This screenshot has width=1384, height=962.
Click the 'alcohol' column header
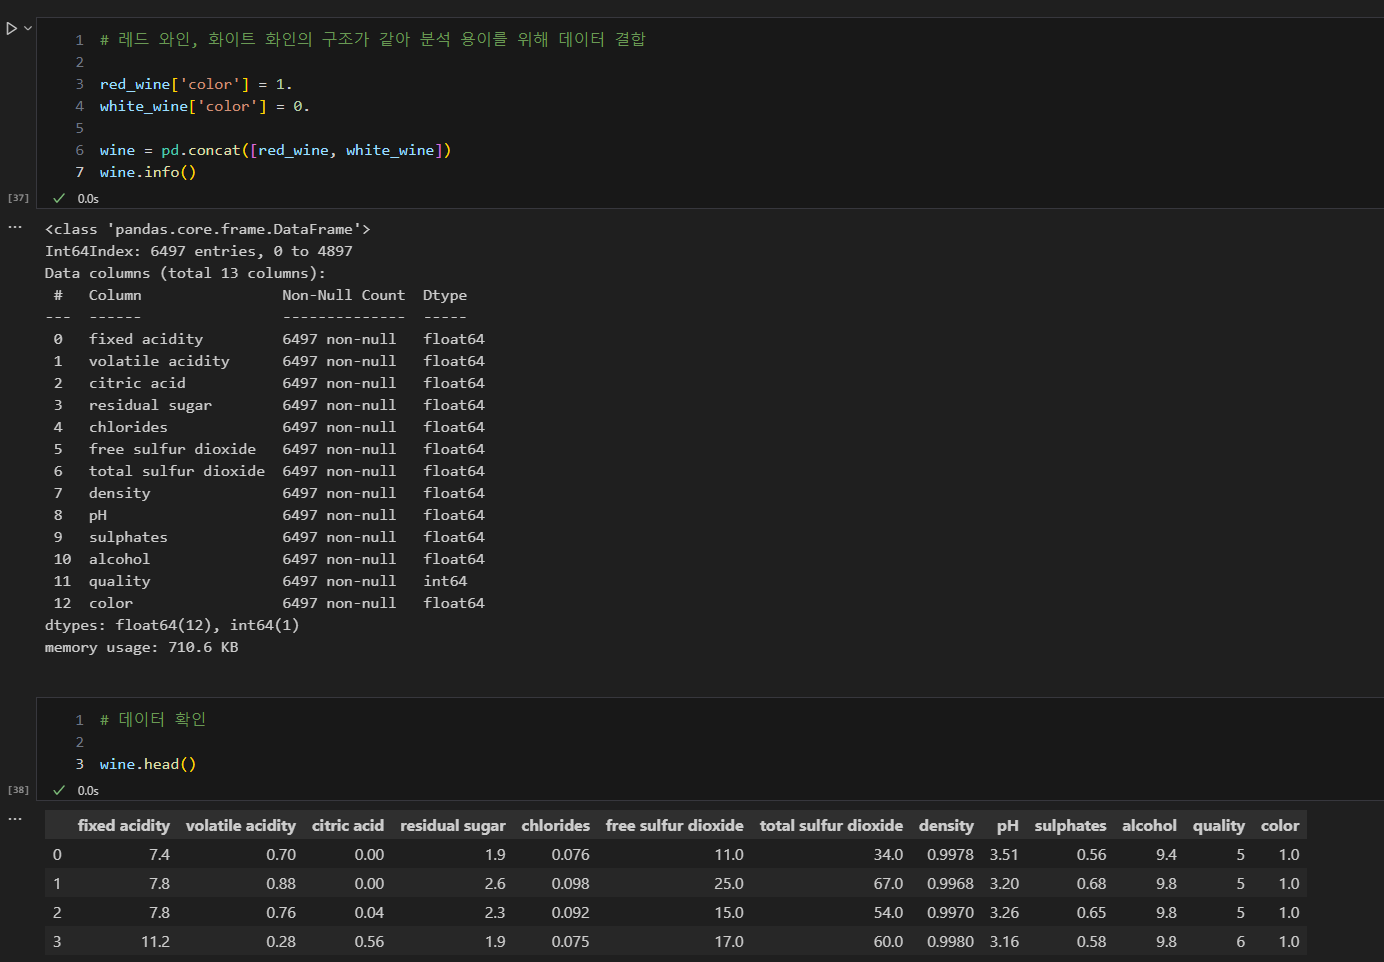pyautogui.click(x=1149, y=825)
